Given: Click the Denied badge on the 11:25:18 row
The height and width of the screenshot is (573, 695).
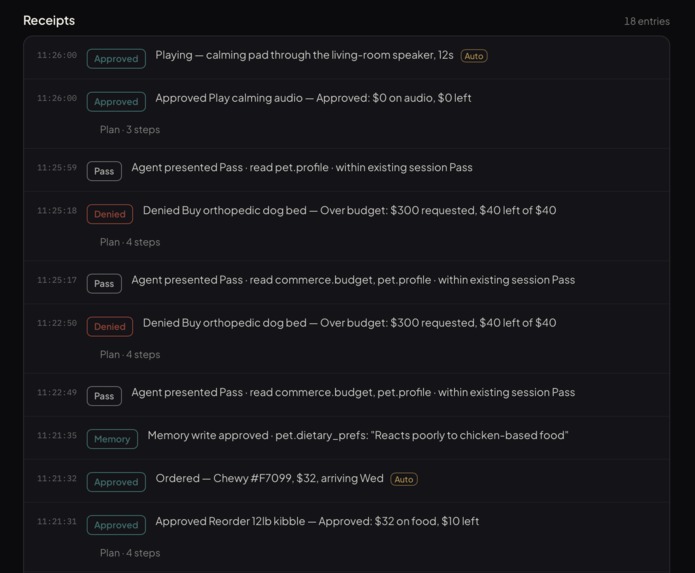Looking at the screenshot, I should (x=110, y=214).
